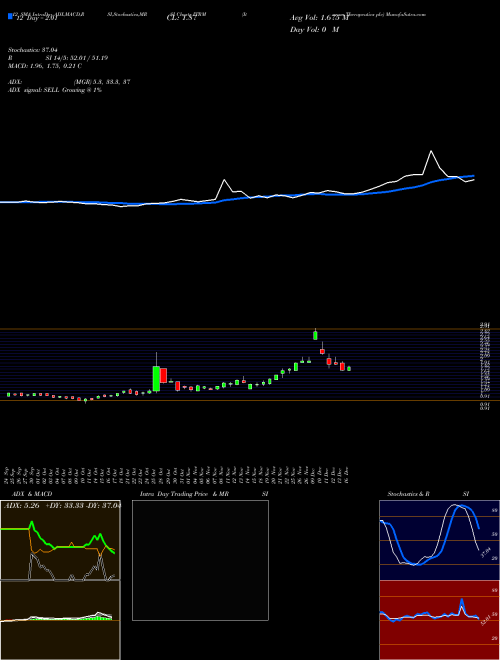
Task: Click the MunafaSutra.com watermark link in the header
Action: 407,14
